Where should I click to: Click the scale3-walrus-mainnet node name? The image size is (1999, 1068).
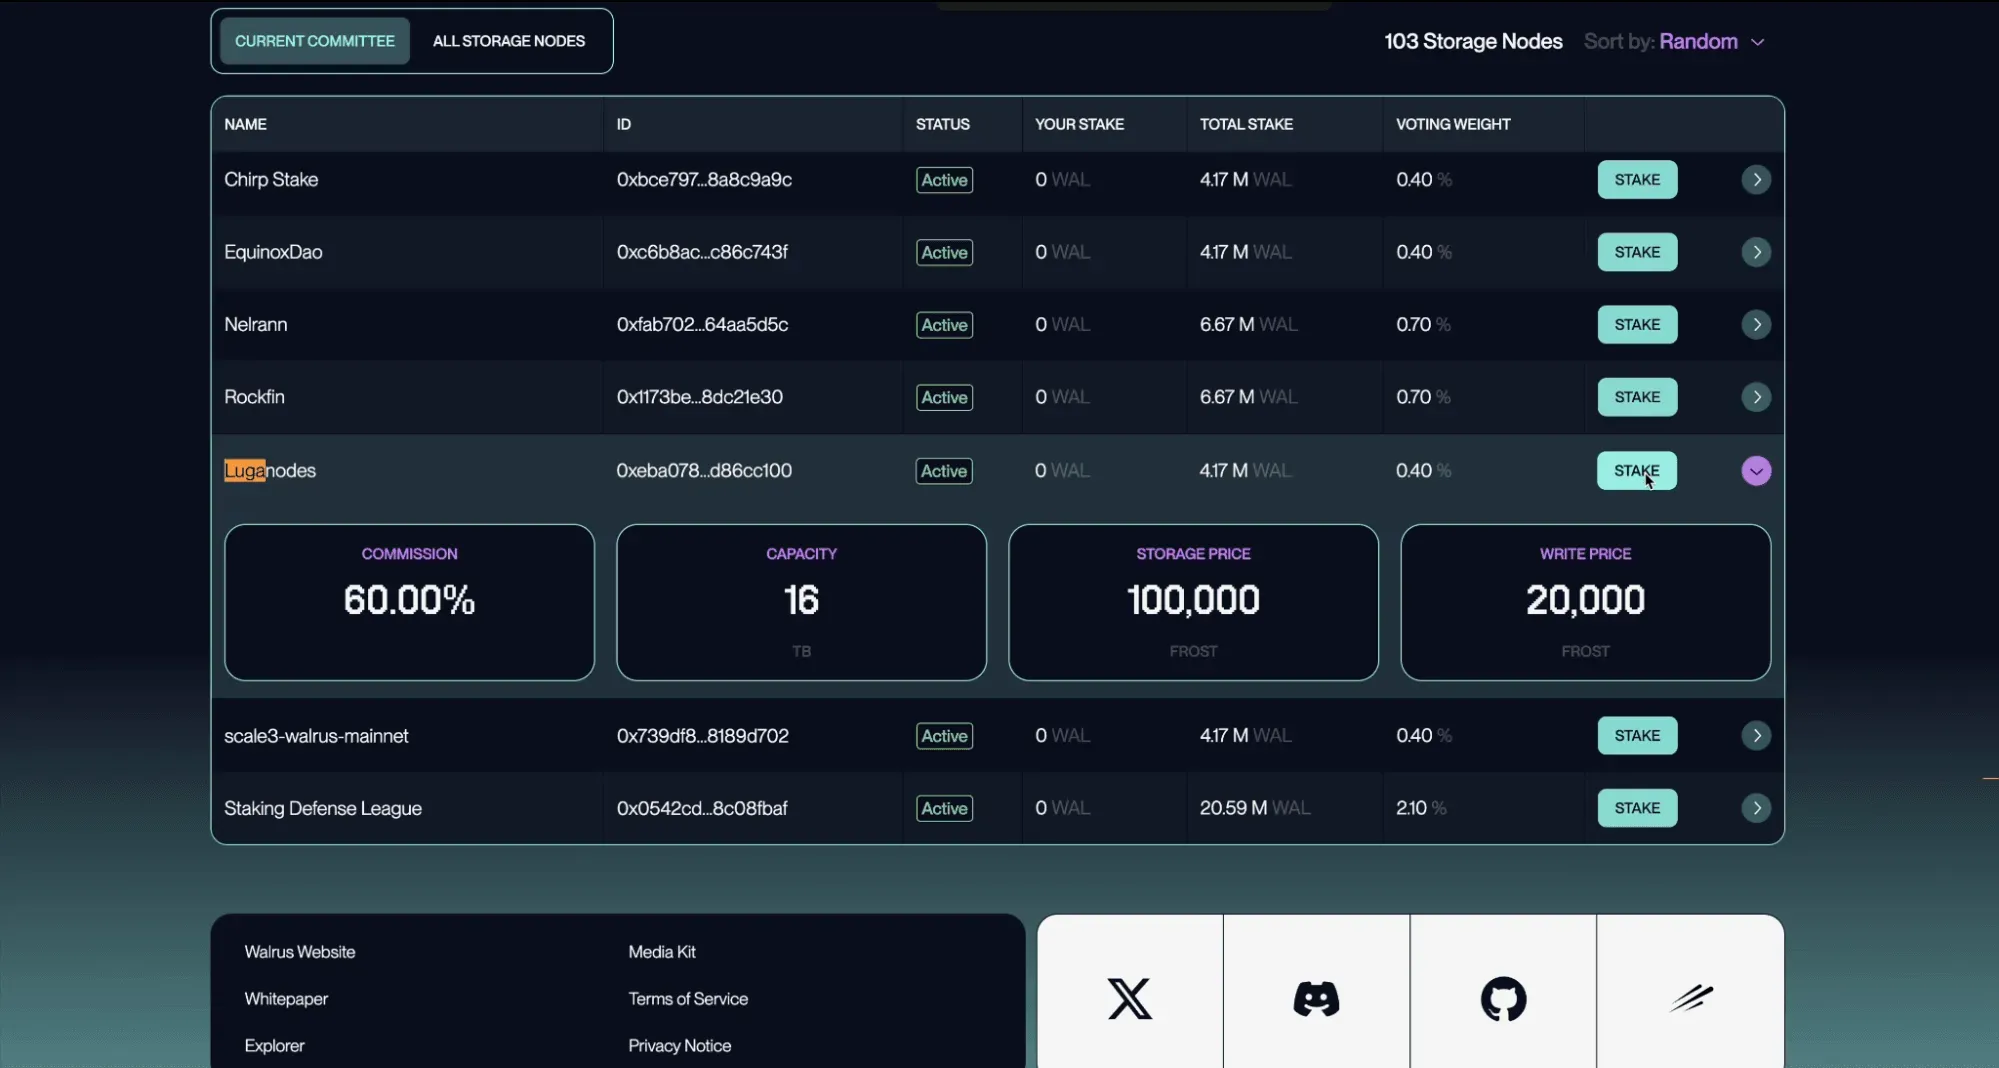316,736
